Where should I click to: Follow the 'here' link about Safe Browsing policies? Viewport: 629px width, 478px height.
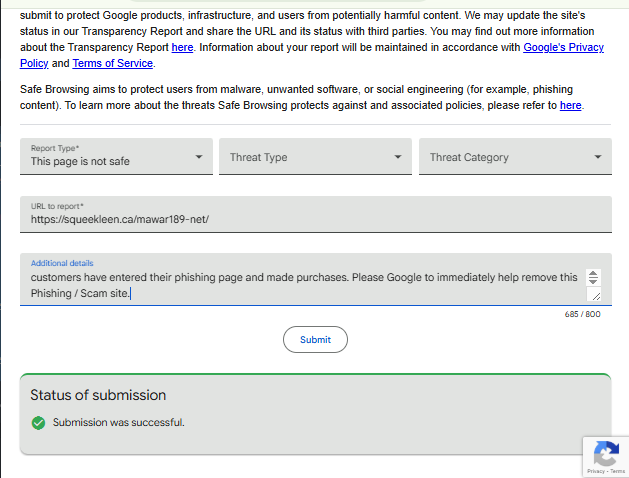pyautogui.click(x=570, y=105)
